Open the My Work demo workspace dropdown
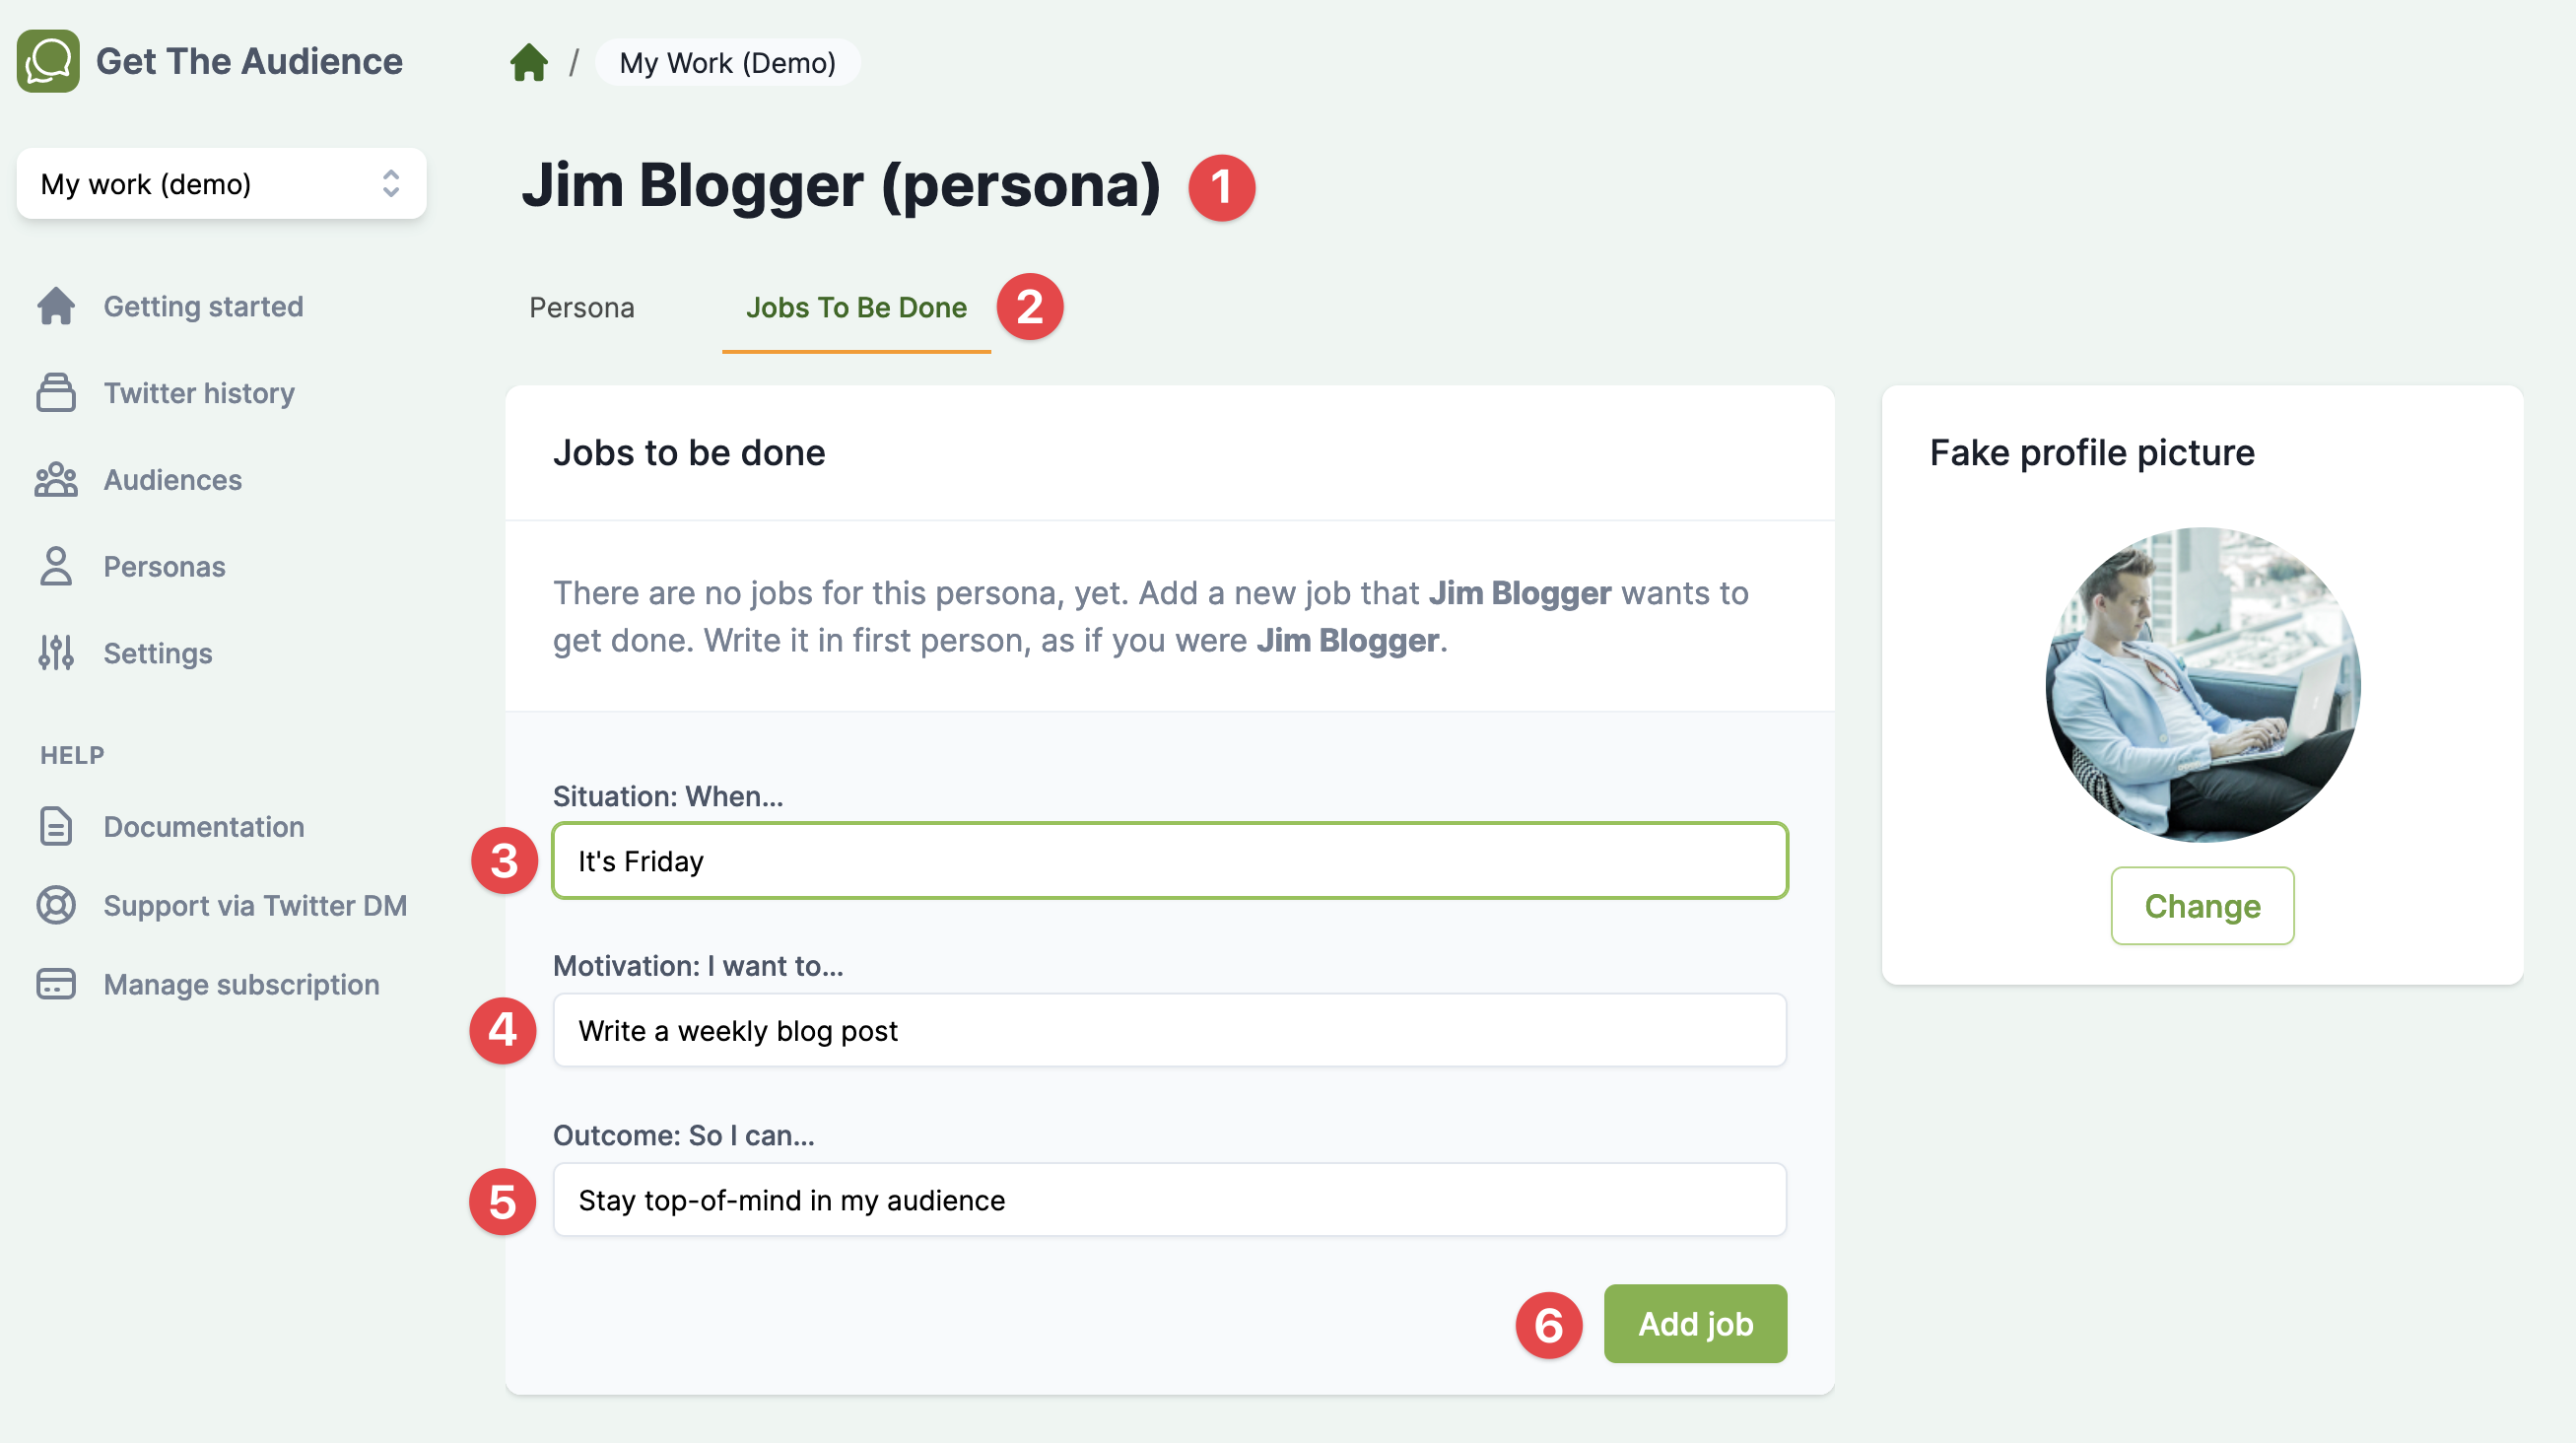2576x1443 pixels. pyautogui.click(x=220, y=182)
